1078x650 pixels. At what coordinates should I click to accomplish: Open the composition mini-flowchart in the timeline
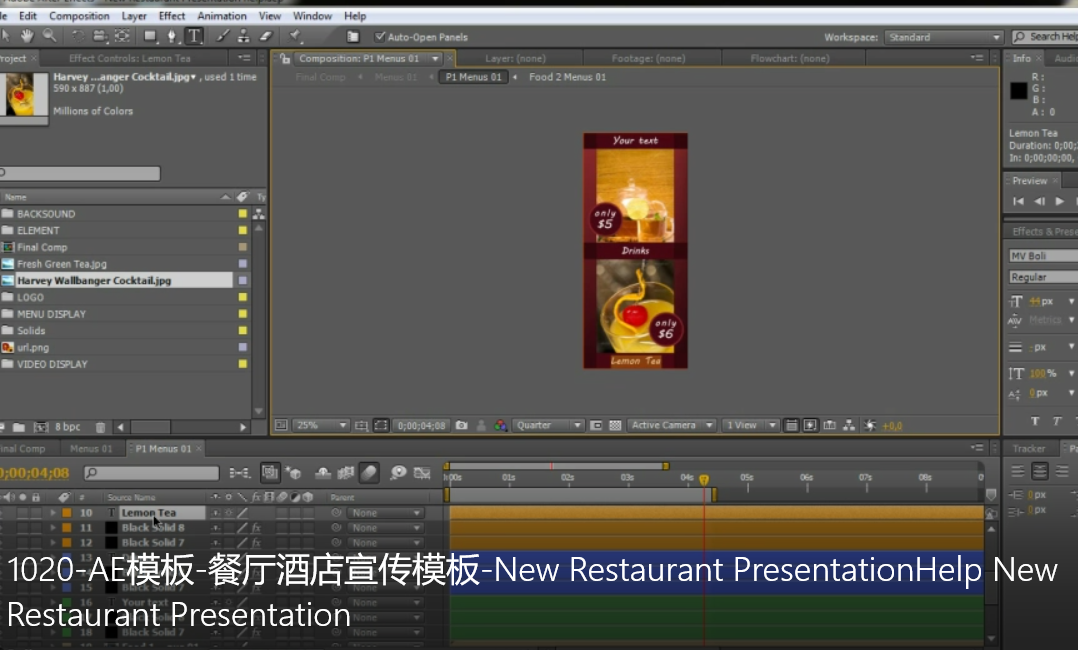pos(239,473)
